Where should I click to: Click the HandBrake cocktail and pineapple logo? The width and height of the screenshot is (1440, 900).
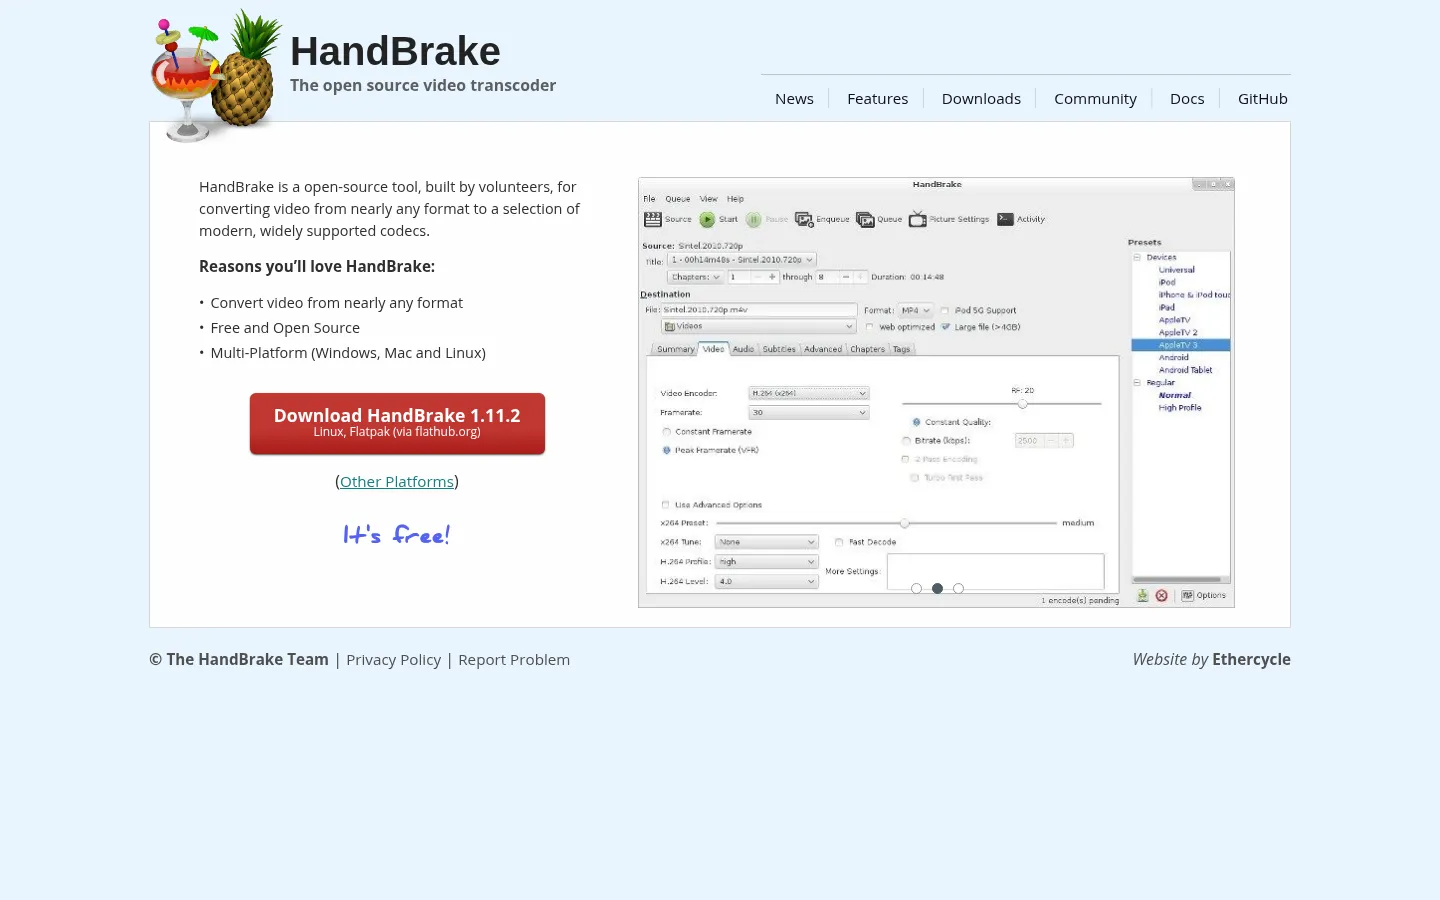point(215,77)
